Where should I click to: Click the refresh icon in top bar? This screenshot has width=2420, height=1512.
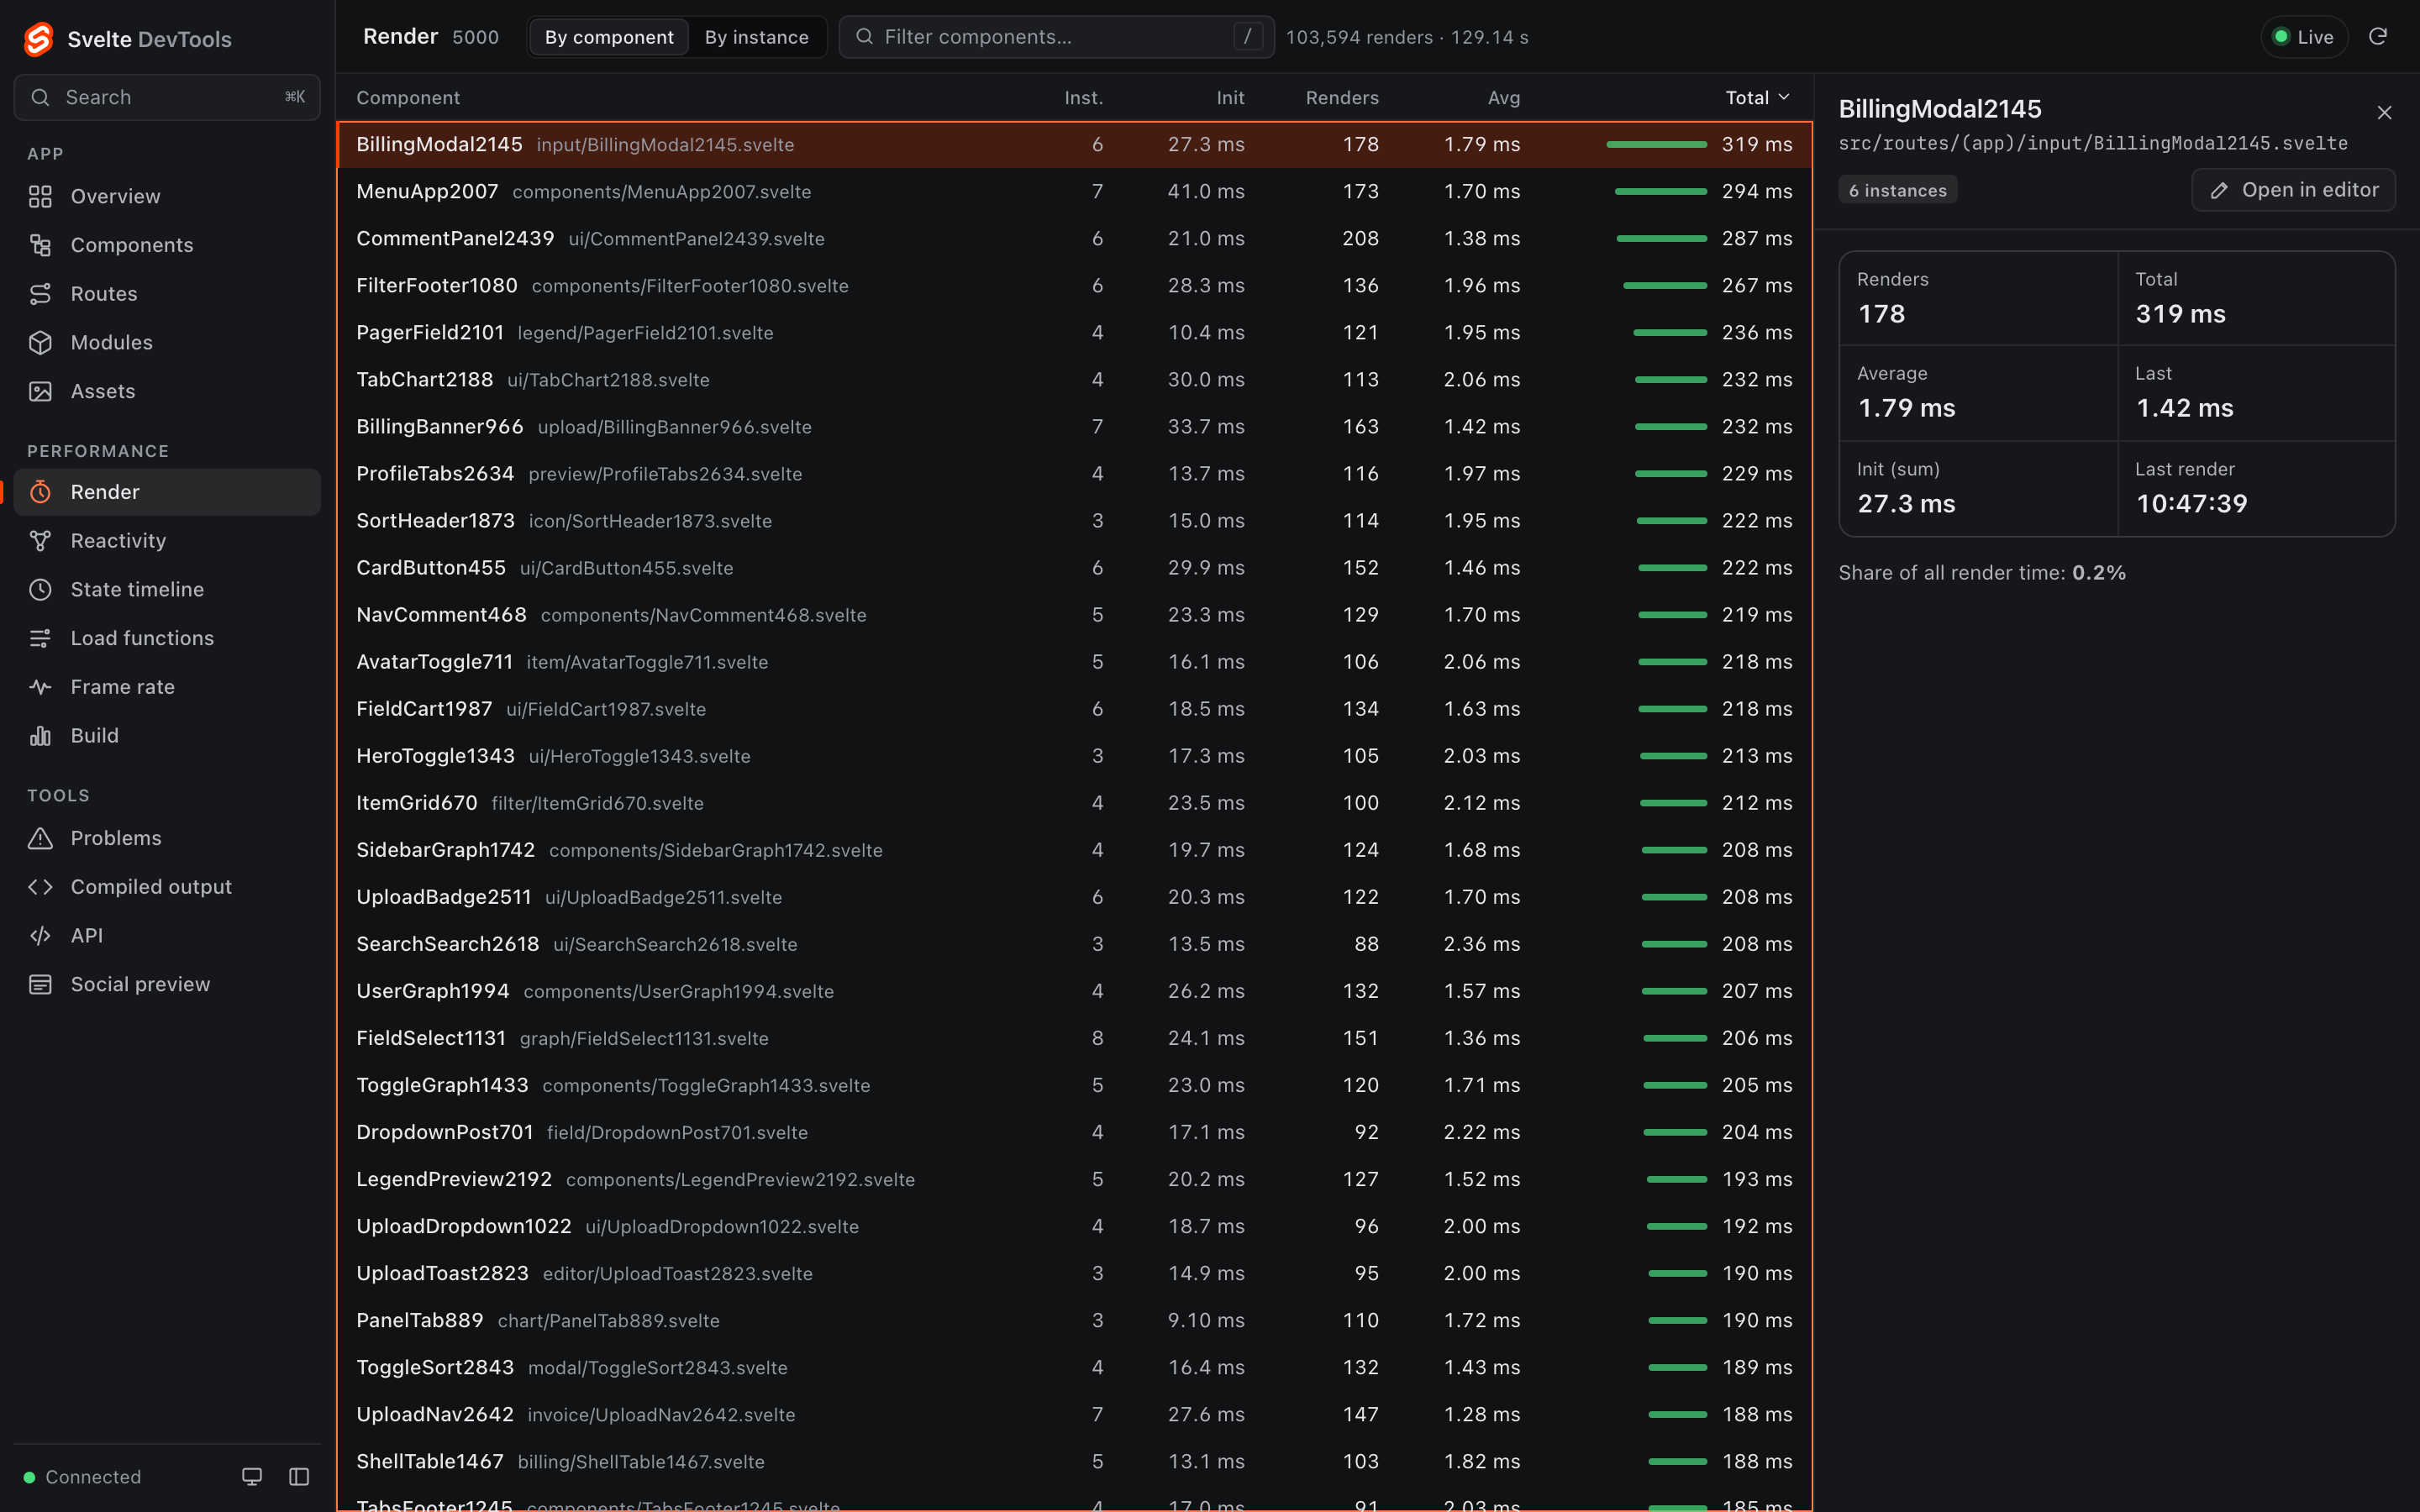tap(2378, 37)
